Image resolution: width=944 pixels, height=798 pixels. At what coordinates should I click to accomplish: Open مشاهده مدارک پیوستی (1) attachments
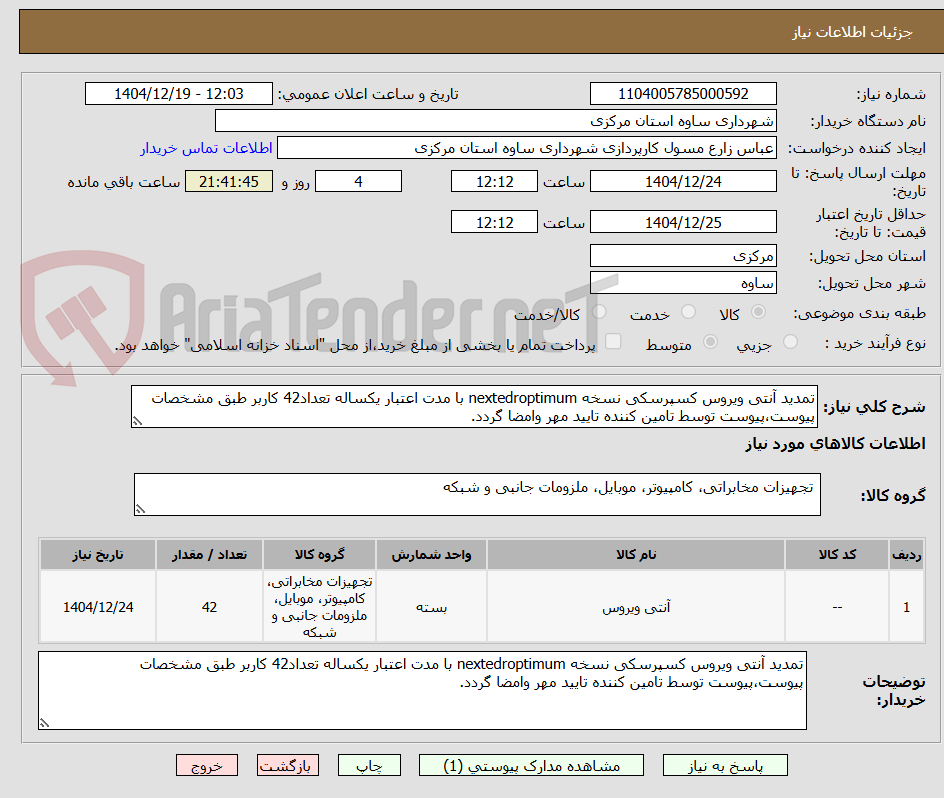point(531,765)
